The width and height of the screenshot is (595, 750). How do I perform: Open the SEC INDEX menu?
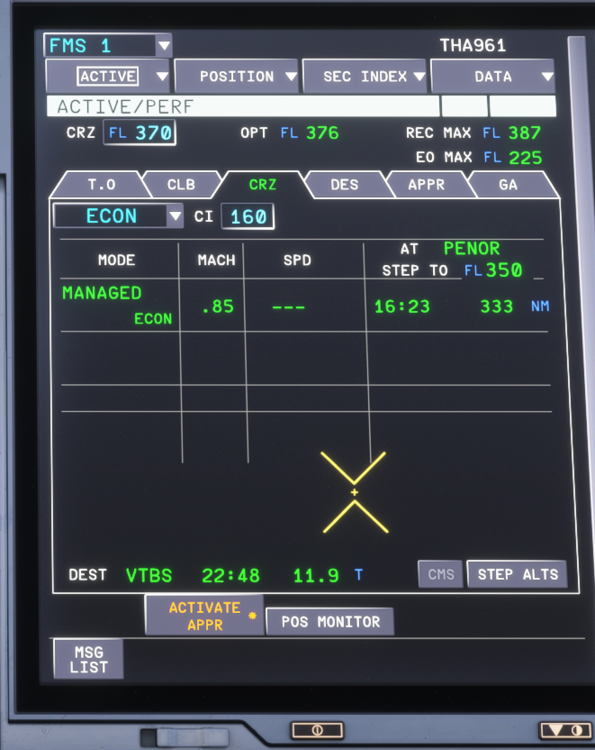click(x=364, y=76)
